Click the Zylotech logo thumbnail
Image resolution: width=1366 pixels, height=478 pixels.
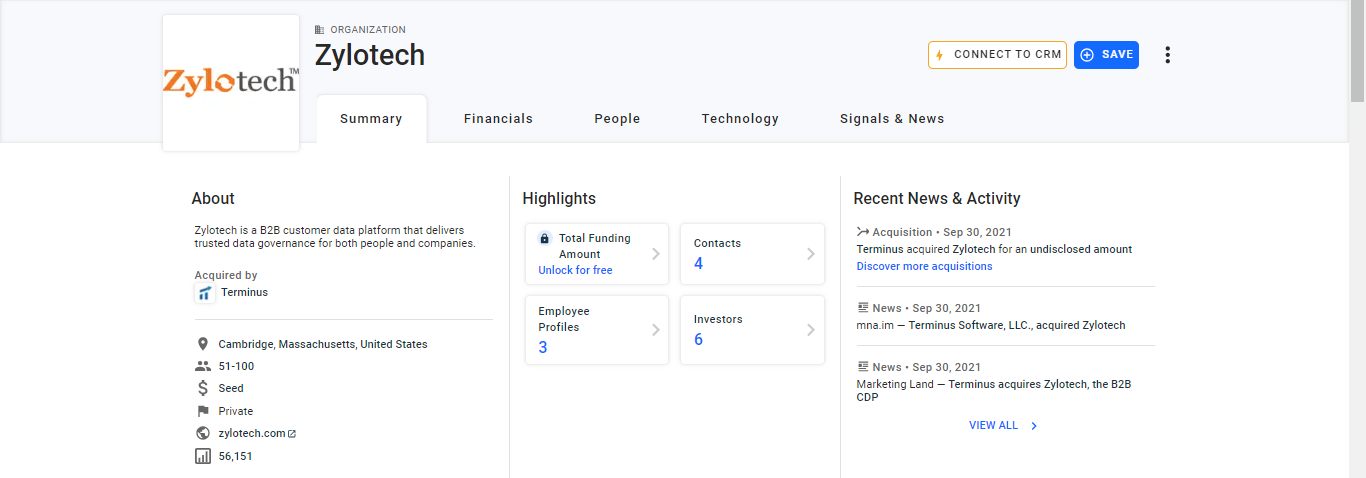coord(231,83)
